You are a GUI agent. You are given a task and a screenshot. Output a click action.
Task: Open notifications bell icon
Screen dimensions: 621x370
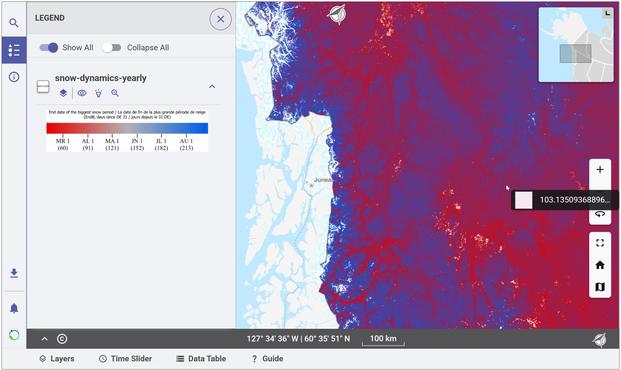14,308
